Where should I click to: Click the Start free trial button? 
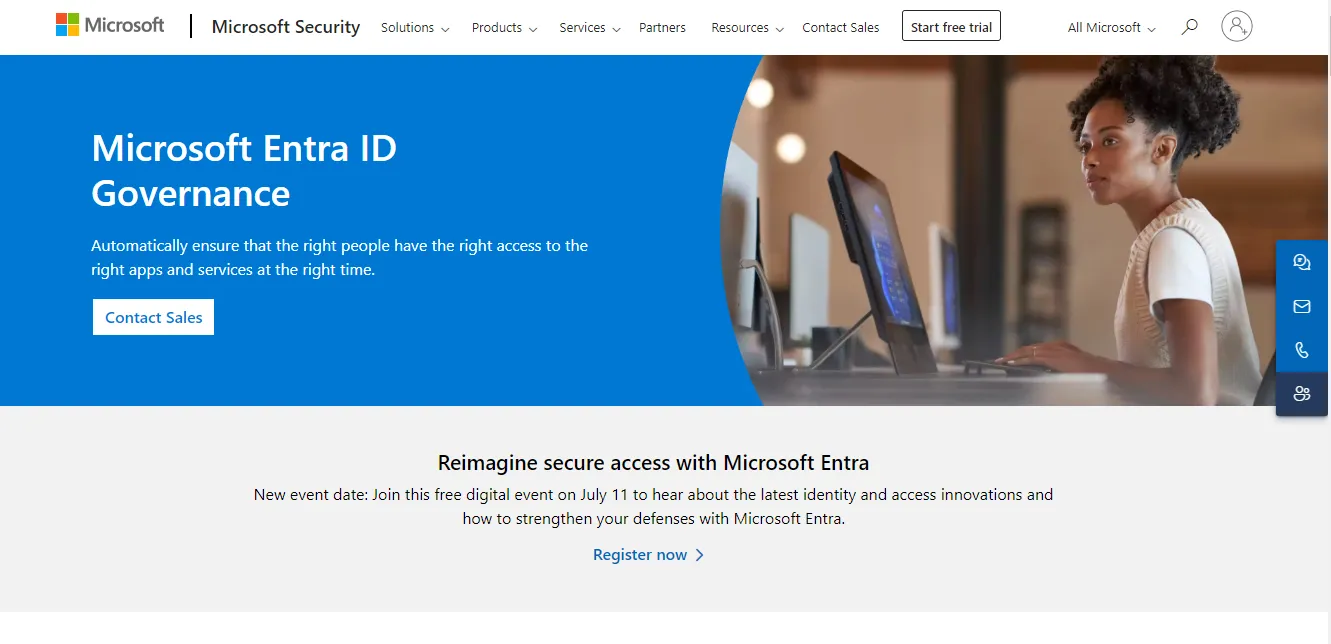(951, 27)
